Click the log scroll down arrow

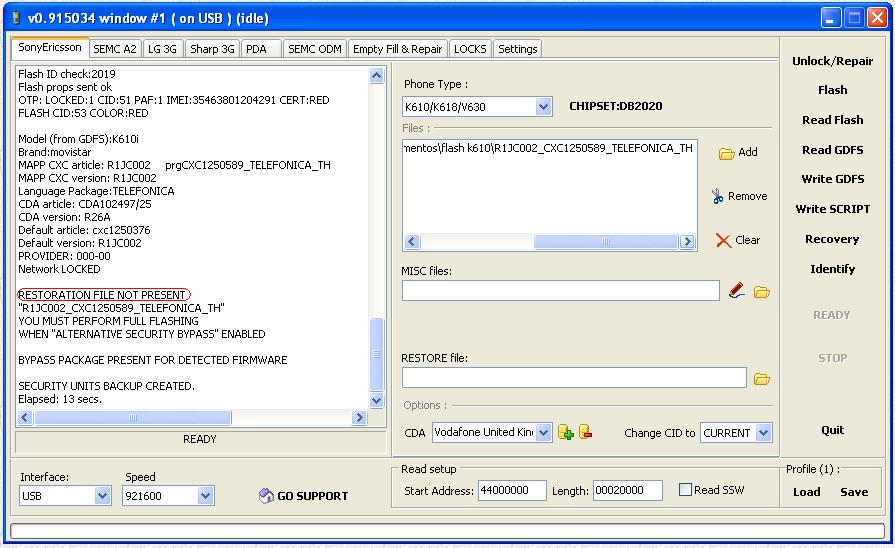377,400
